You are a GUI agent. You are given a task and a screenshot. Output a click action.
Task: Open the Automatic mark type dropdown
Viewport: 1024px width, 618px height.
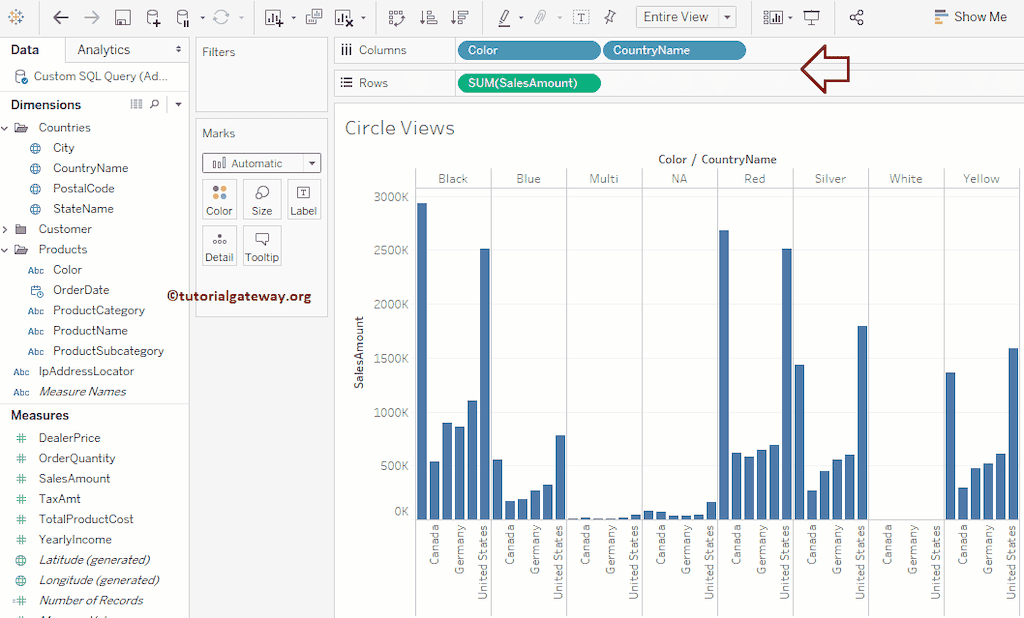[x=261, y=162]
